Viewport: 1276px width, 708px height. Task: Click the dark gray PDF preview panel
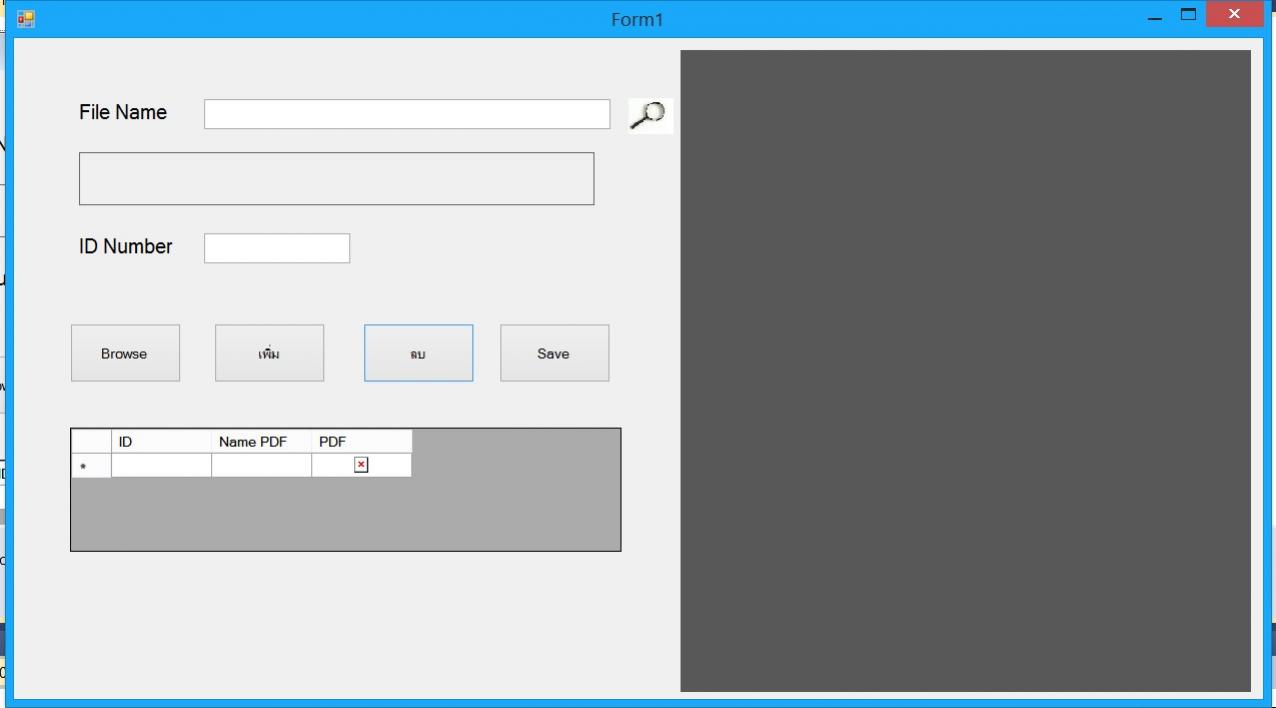tap(965, 371)
